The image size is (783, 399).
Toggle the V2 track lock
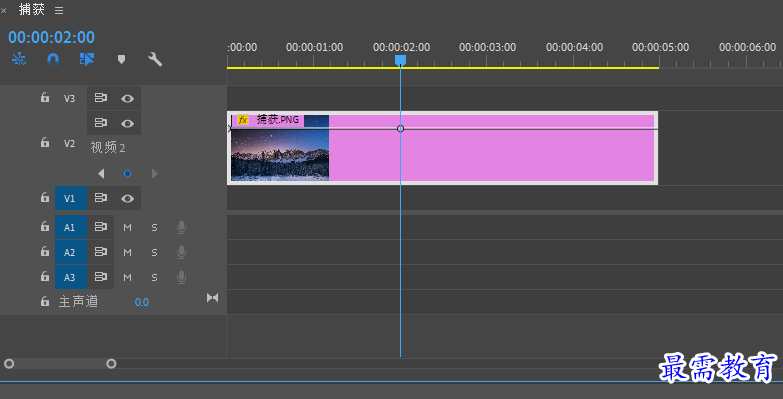pyautogui.click(x=45, y=143)
